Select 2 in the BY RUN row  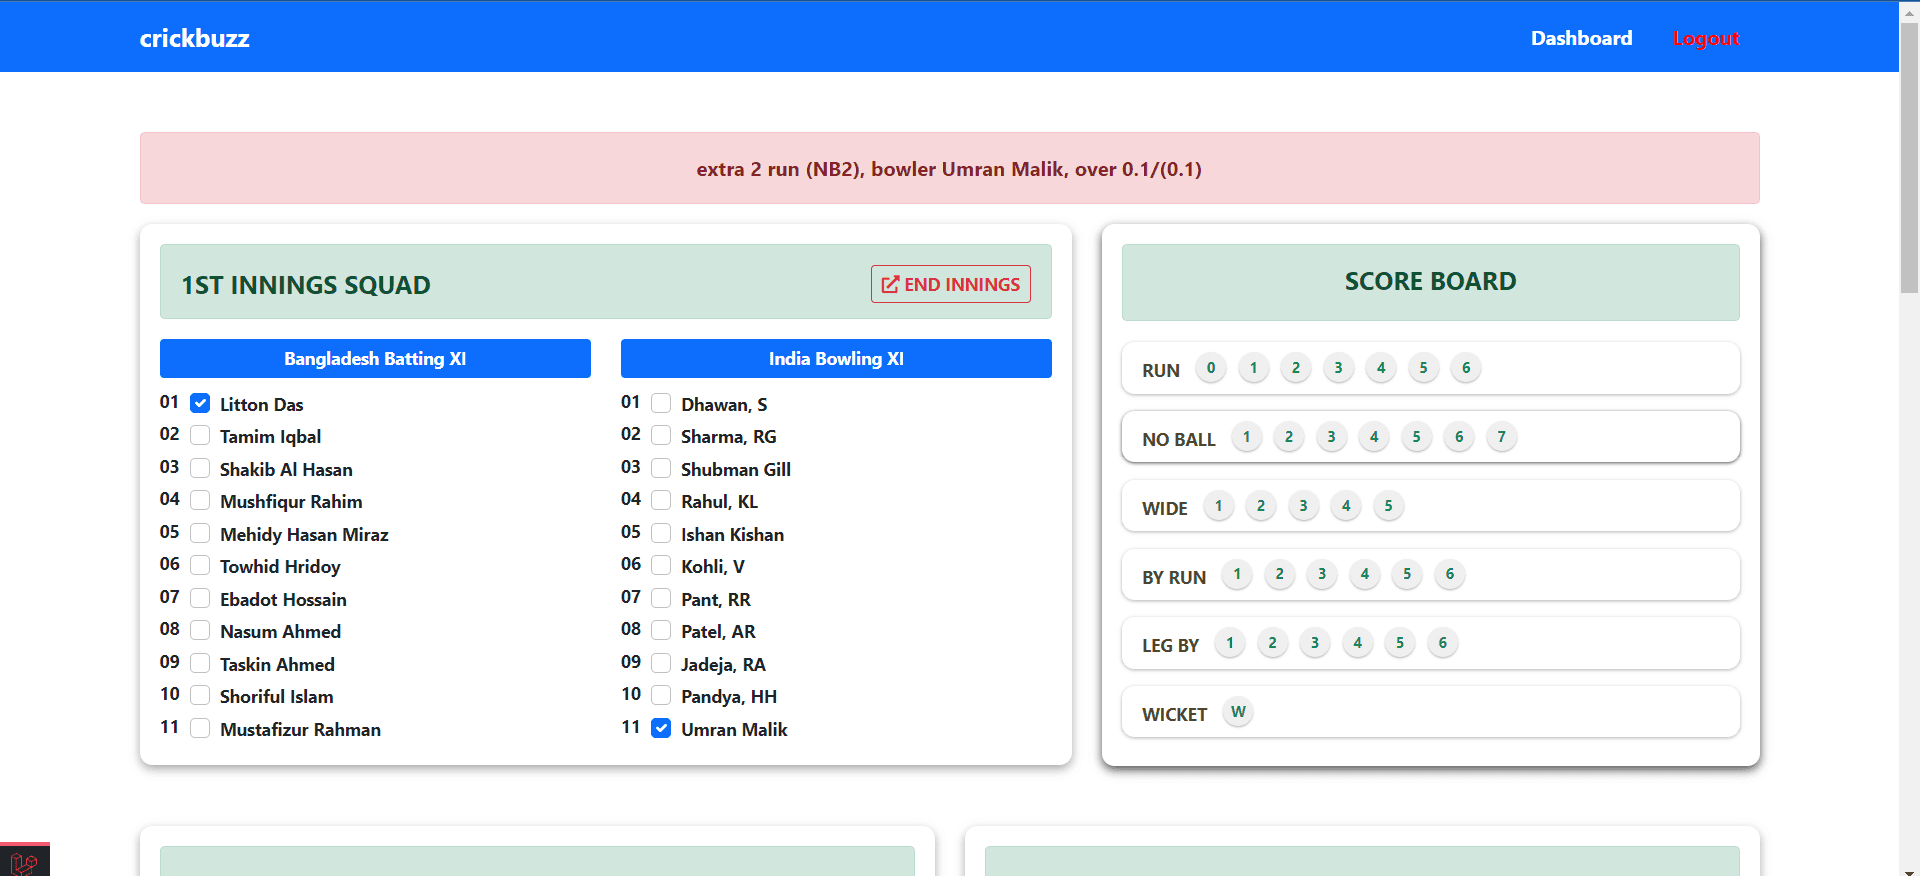(x=1279, y=574)
